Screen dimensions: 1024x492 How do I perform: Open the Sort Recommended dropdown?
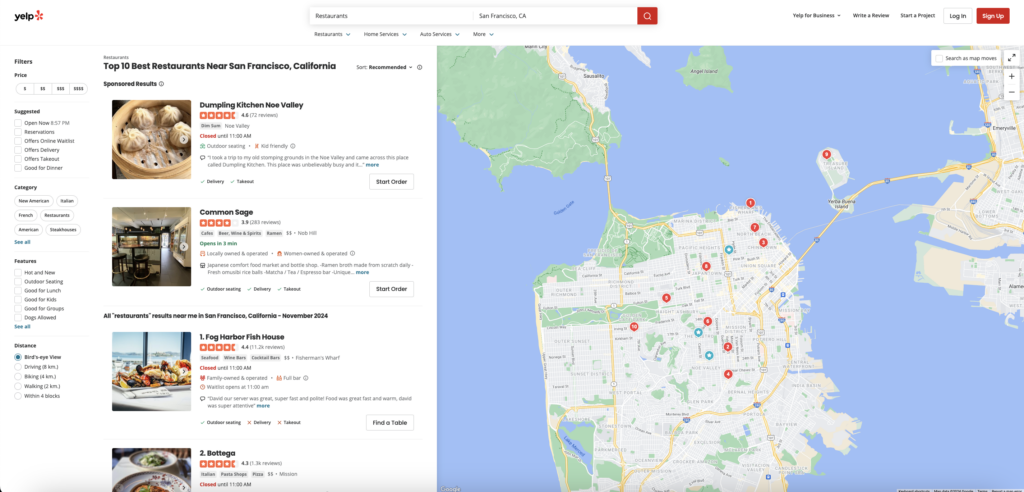coord(390,67)
